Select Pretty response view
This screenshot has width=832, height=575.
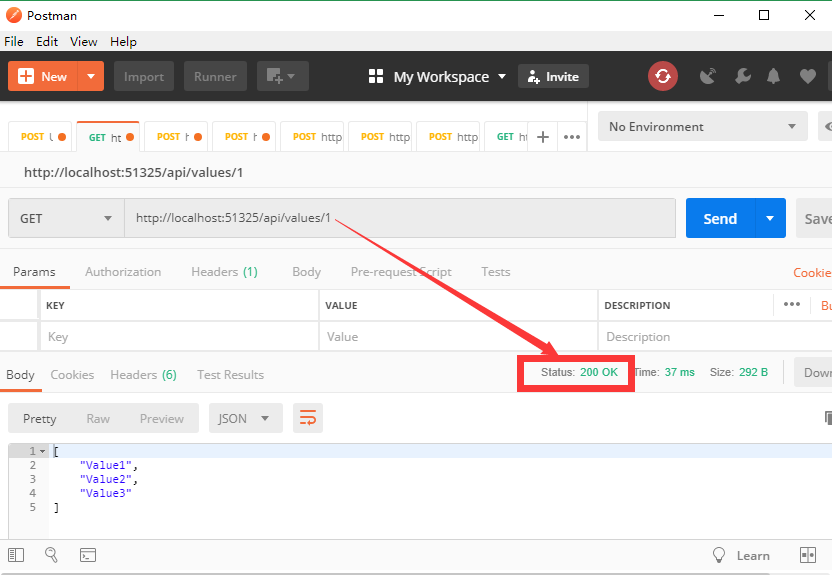coord(39,418)
